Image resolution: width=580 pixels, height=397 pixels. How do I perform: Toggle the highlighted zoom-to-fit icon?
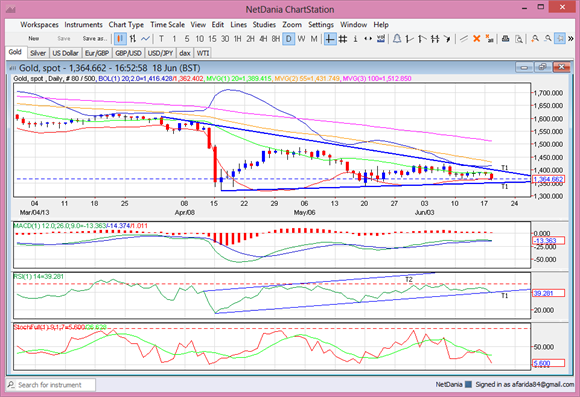(560, 38)
